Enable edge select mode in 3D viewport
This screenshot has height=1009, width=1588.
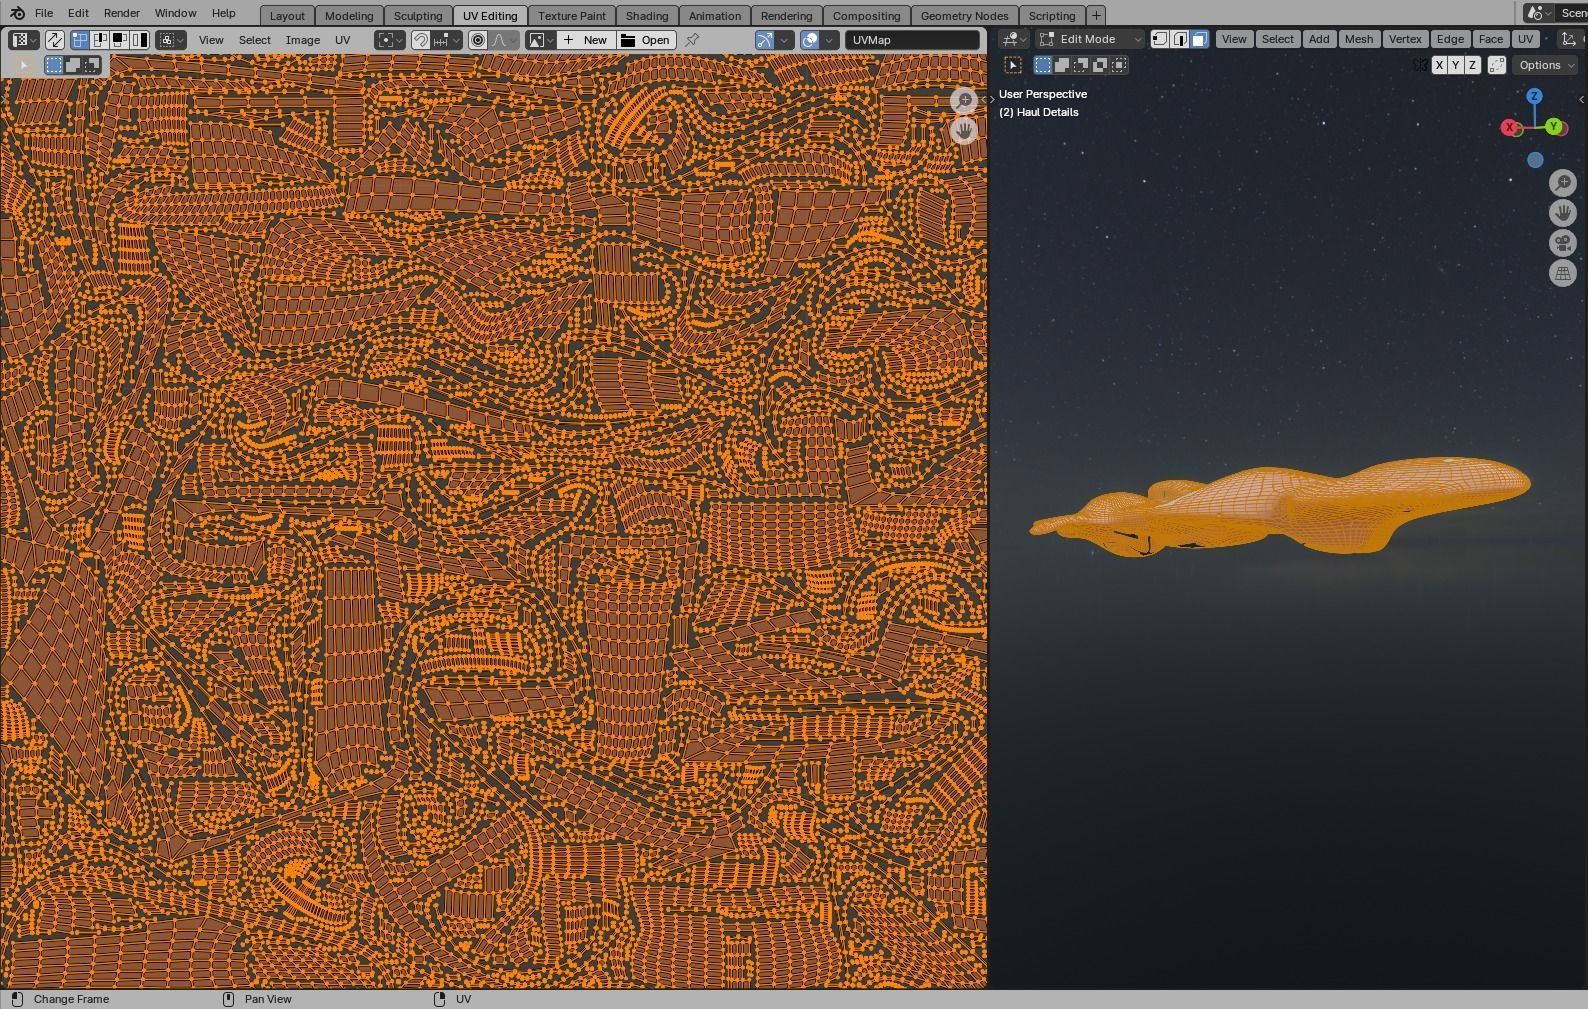point(1180,39)
